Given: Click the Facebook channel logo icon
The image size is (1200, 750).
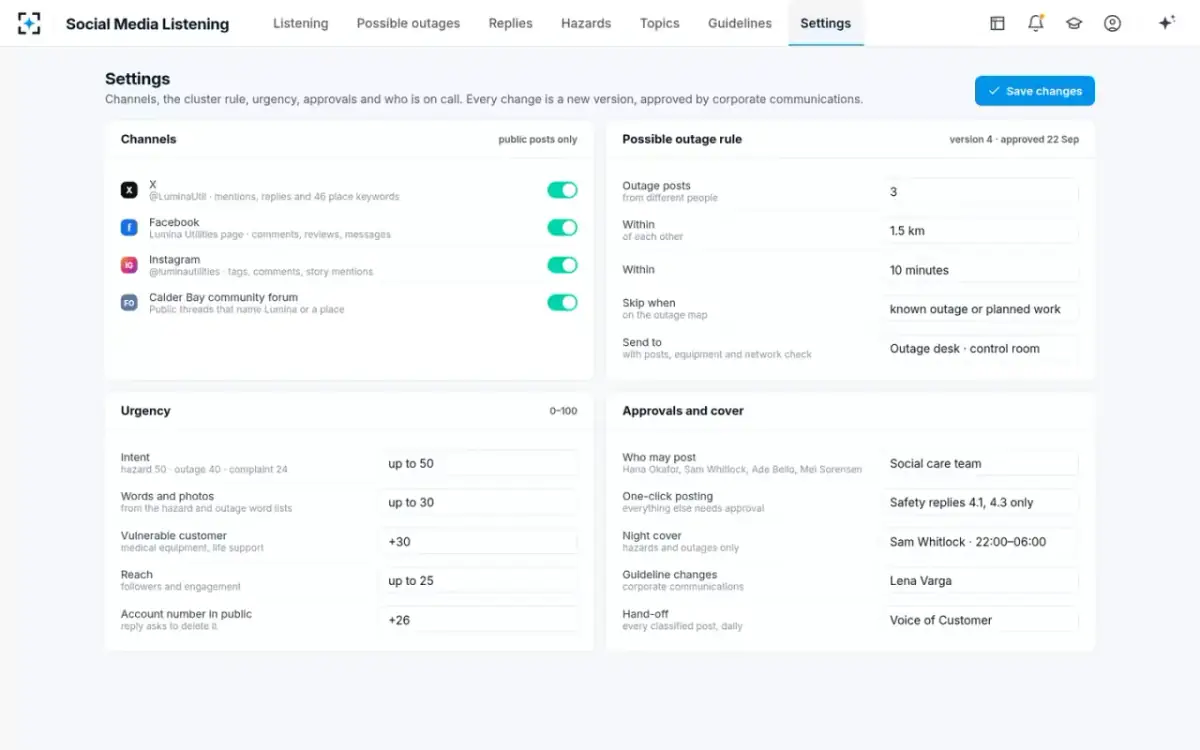Looking at the screenshot, I should click(129, 228).
